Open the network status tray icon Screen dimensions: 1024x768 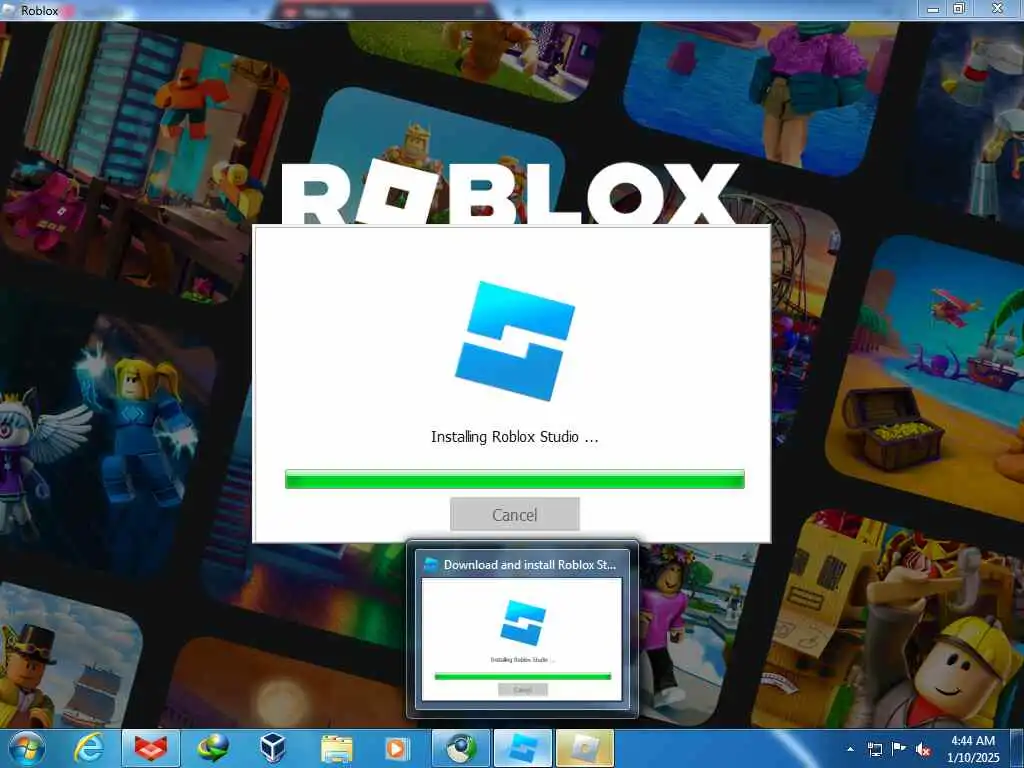(x=874, y=749)
